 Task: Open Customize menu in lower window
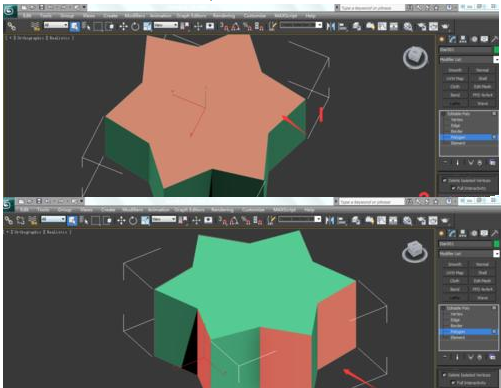tap(253, 210)
